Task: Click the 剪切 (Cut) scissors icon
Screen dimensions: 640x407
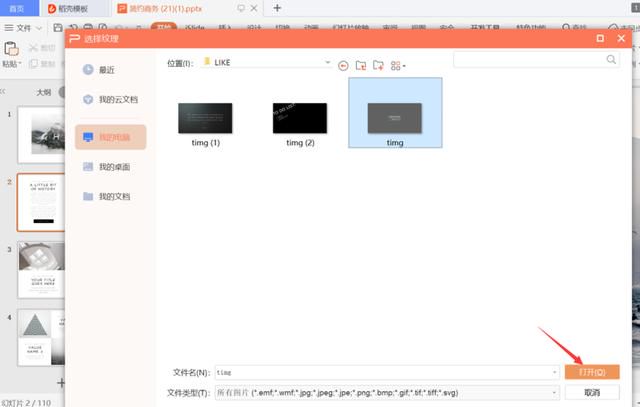Action: click(x=33, y=48)
